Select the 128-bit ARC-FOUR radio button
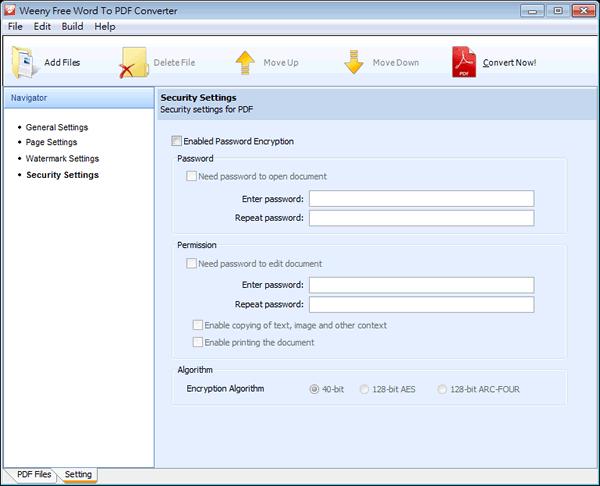The width and height of the screenshot is (600, 486). tap(442, 389)
